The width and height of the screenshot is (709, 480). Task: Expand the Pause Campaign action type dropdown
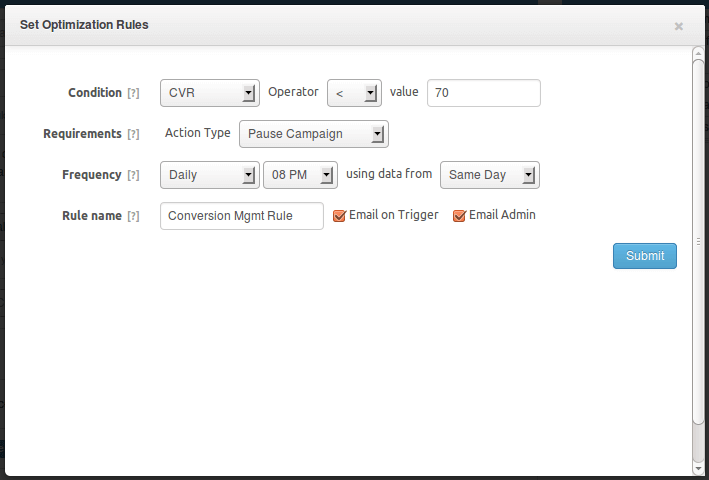313,134
